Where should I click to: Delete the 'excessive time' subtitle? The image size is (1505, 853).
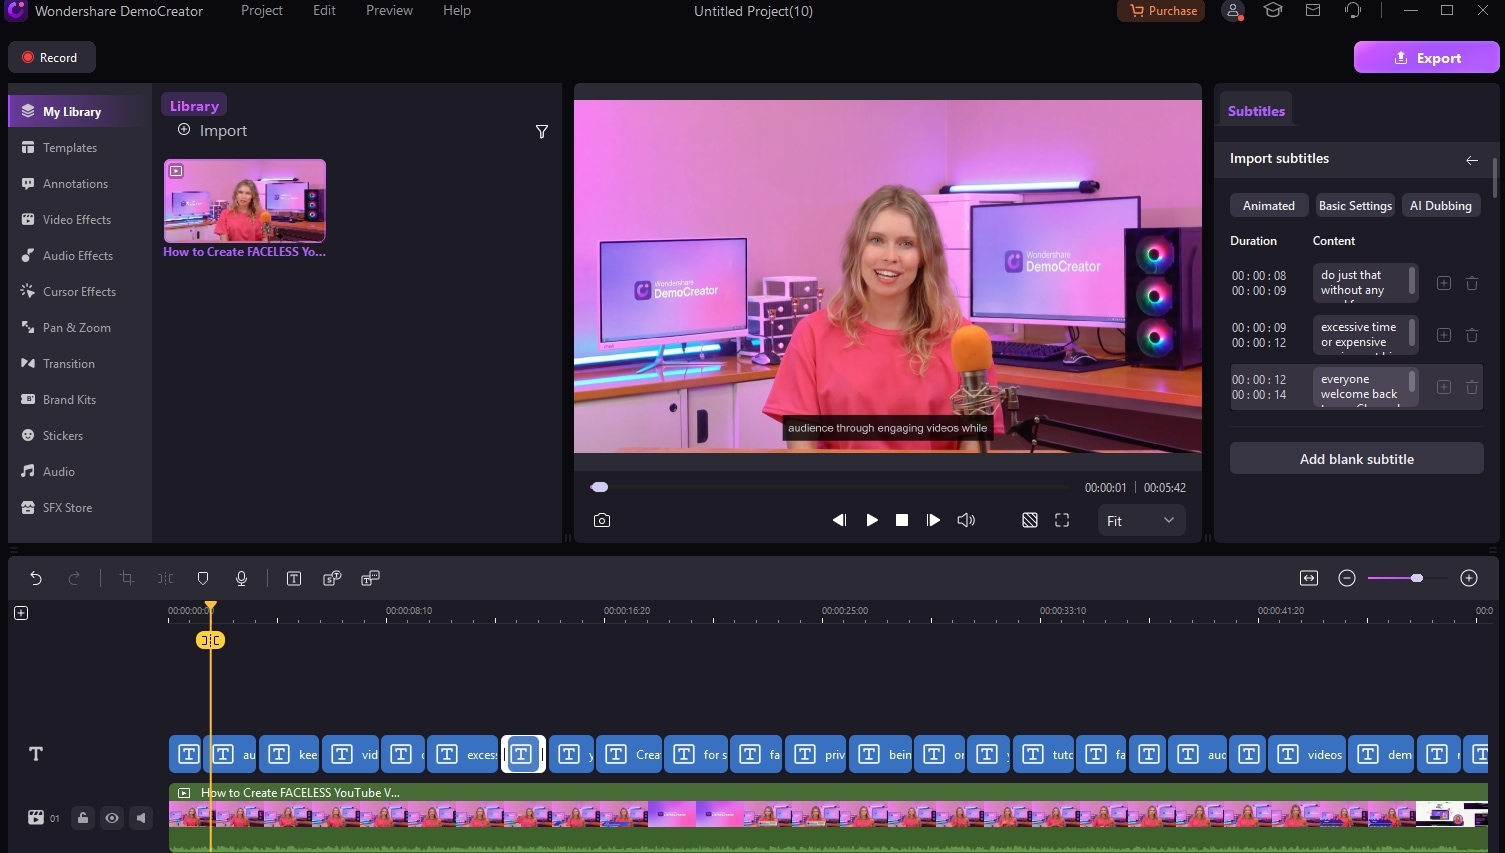[1472, 335]
